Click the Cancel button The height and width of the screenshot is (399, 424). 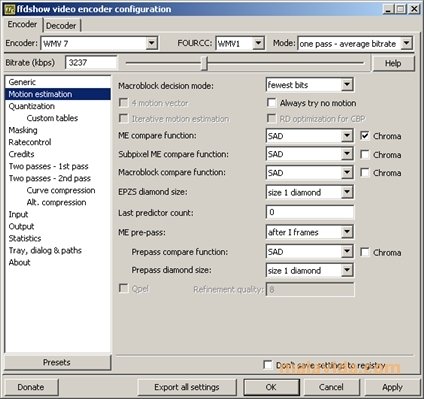[331, 387]
